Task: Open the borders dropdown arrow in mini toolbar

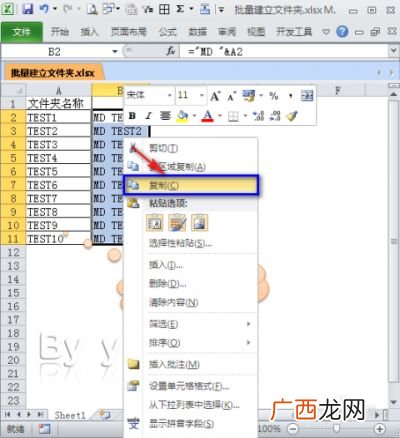Action: (x=245, y=116)
